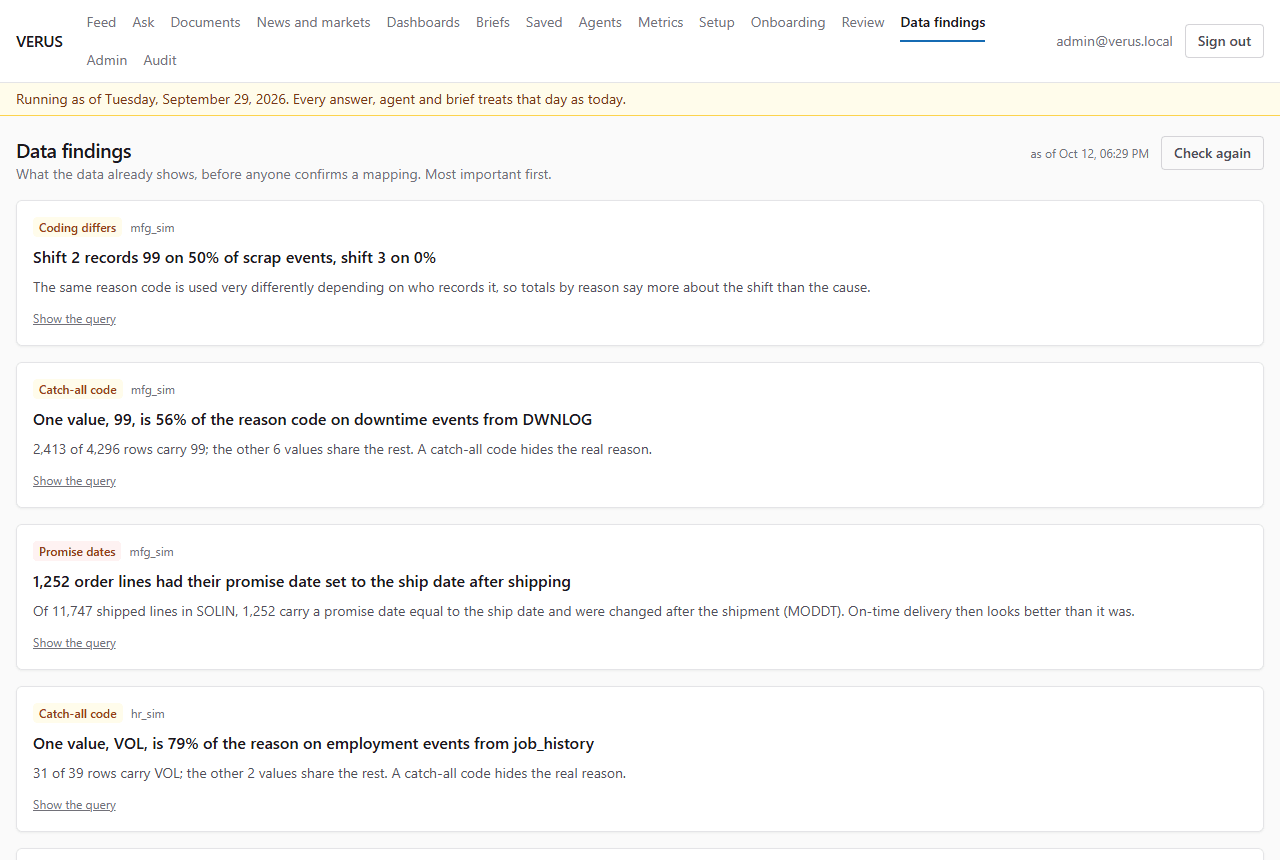Image resolution: width=1280 pixels, height=860 pixels.
Task: Open the Dashboards page
Action: click(423, 22)
